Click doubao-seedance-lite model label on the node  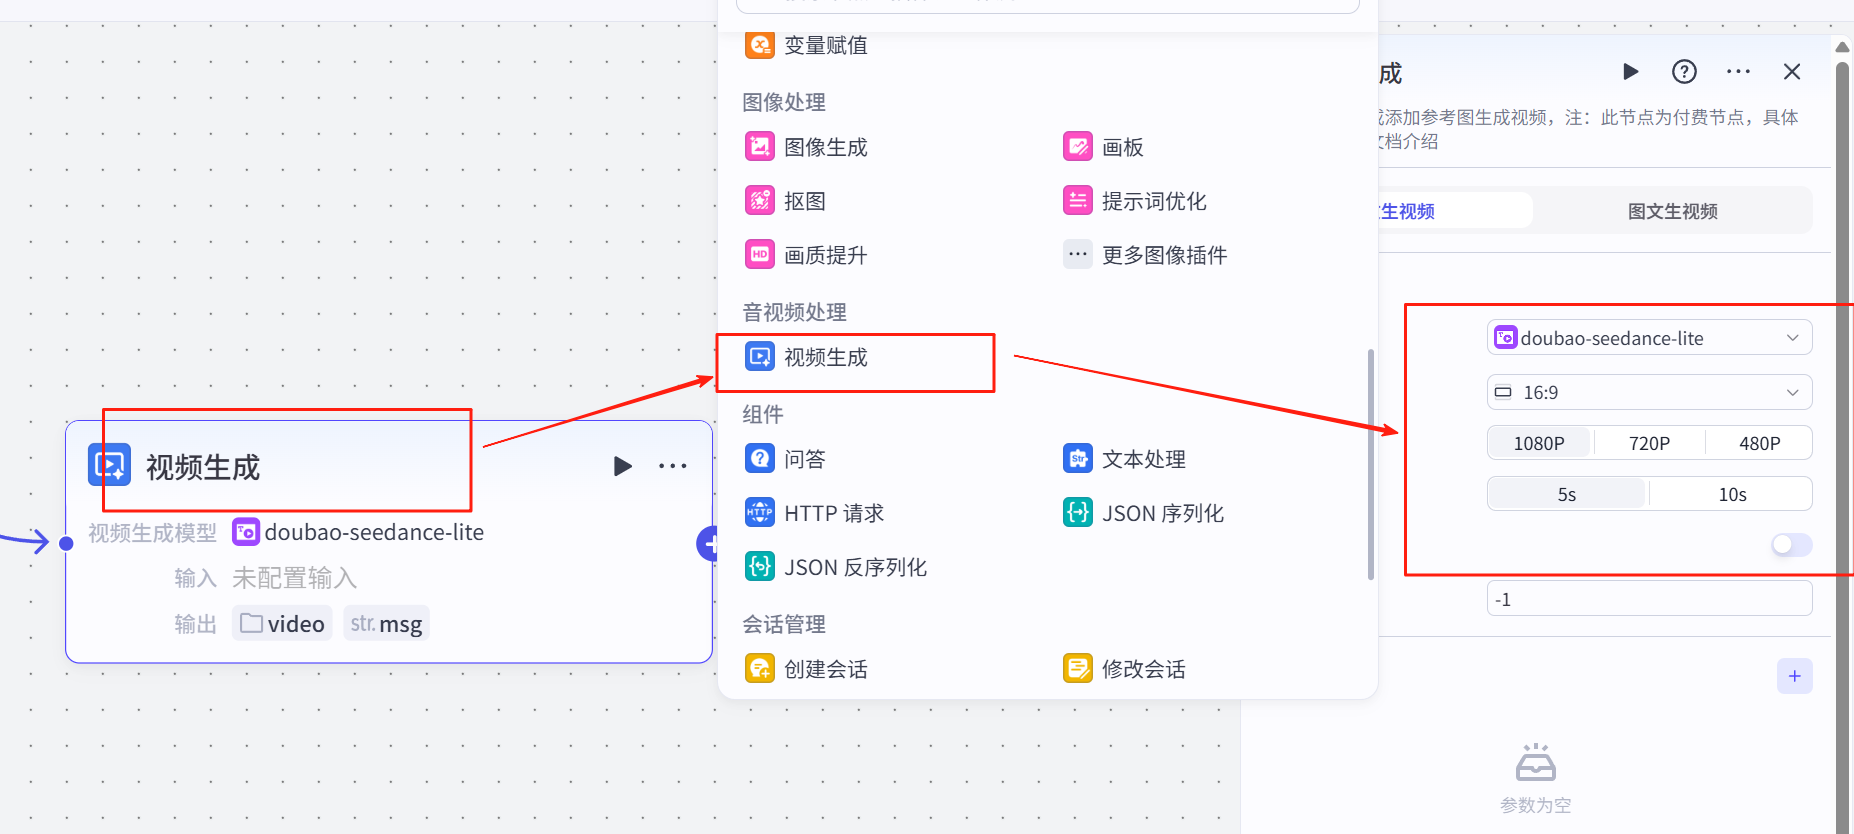[374, 532]
